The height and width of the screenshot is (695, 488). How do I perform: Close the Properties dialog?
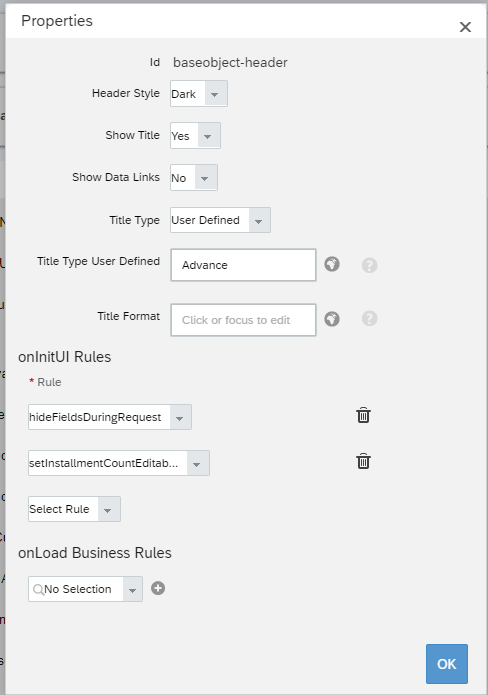(x=465, y=27)
